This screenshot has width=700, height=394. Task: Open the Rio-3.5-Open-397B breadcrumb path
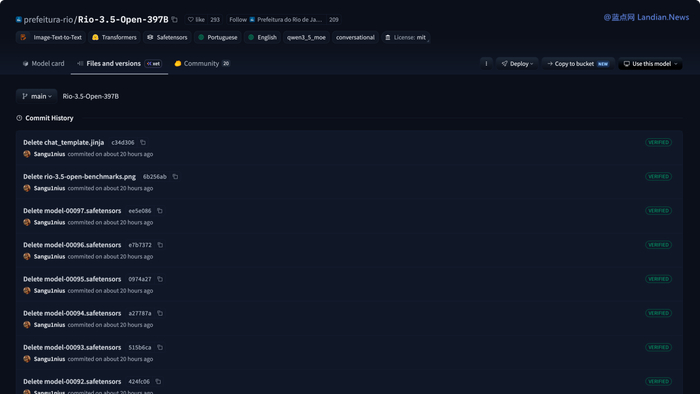coord(91,96)
